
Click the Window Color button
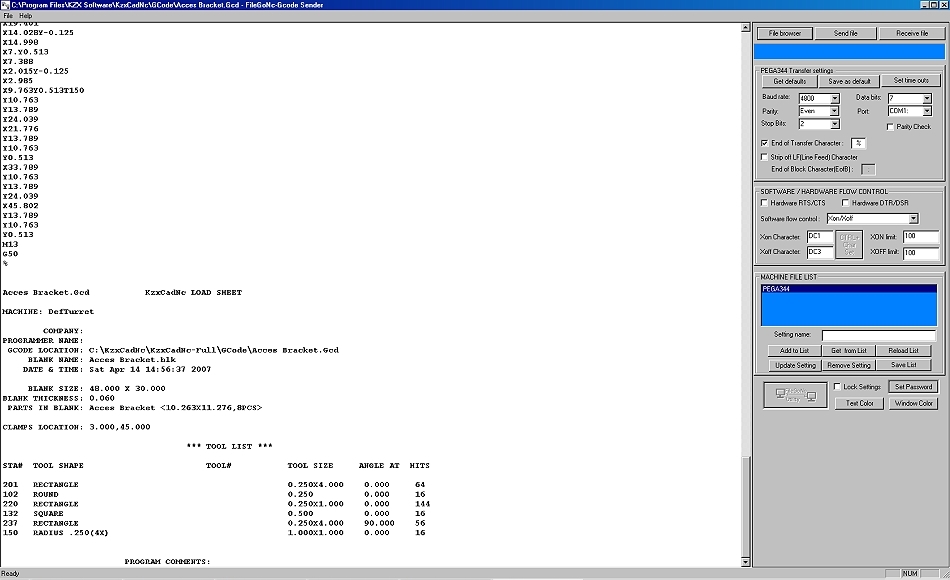[x=913, y=403]
